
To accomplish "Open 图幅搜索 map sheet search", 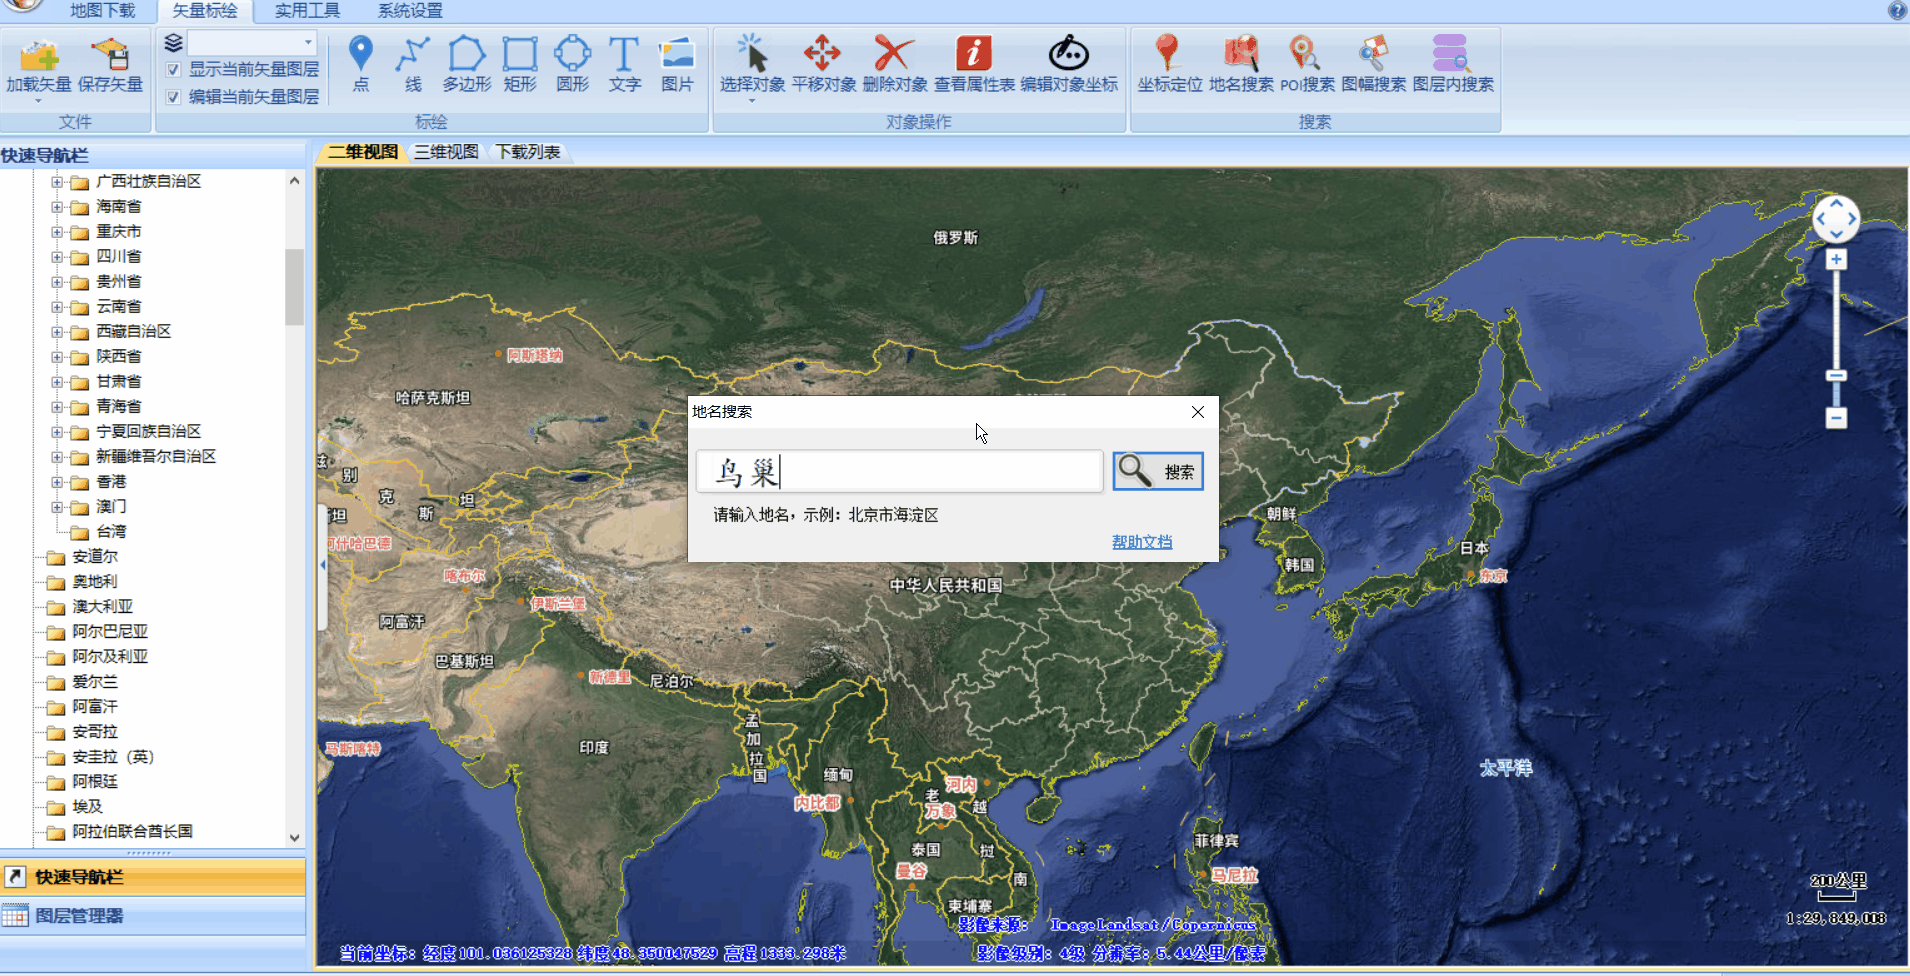I will (1374, 64).
